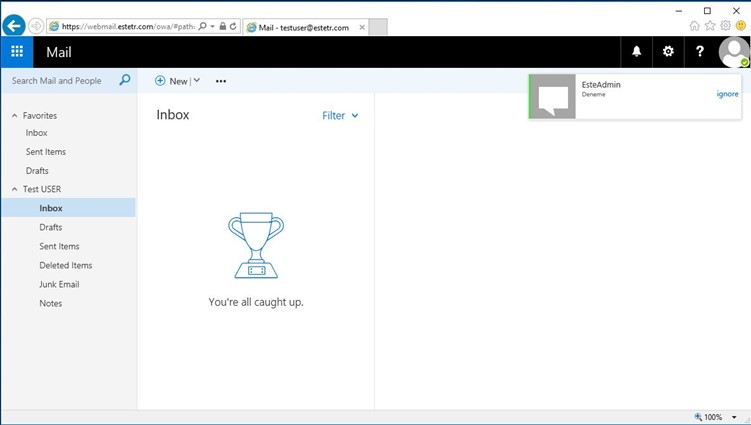Open the 100% zoom level dropdown
This screenshot has width=751, height=425.
tap(734, 417)
